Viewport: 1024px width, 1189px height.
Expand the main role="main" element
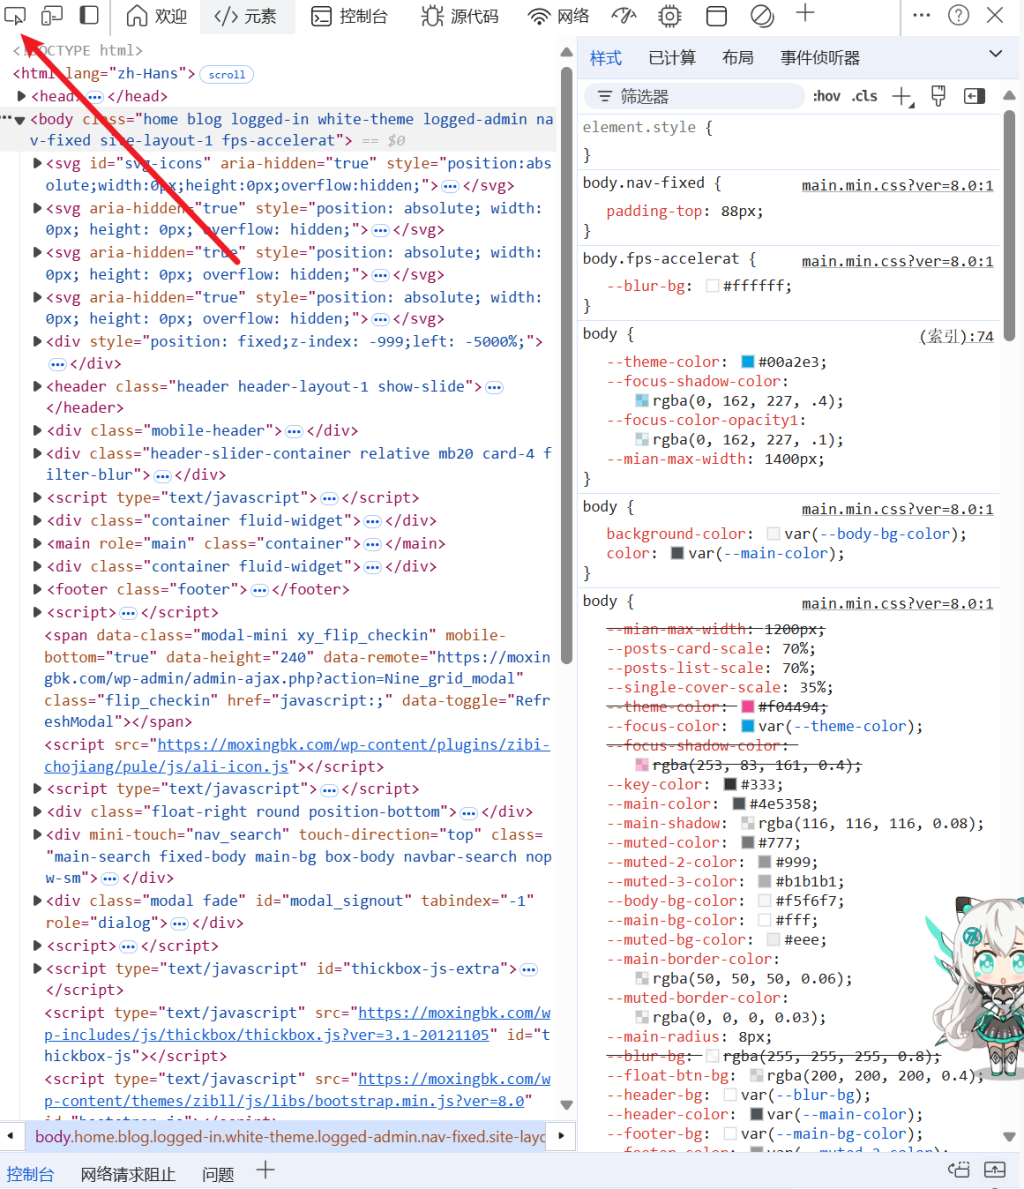coord(37,543)
